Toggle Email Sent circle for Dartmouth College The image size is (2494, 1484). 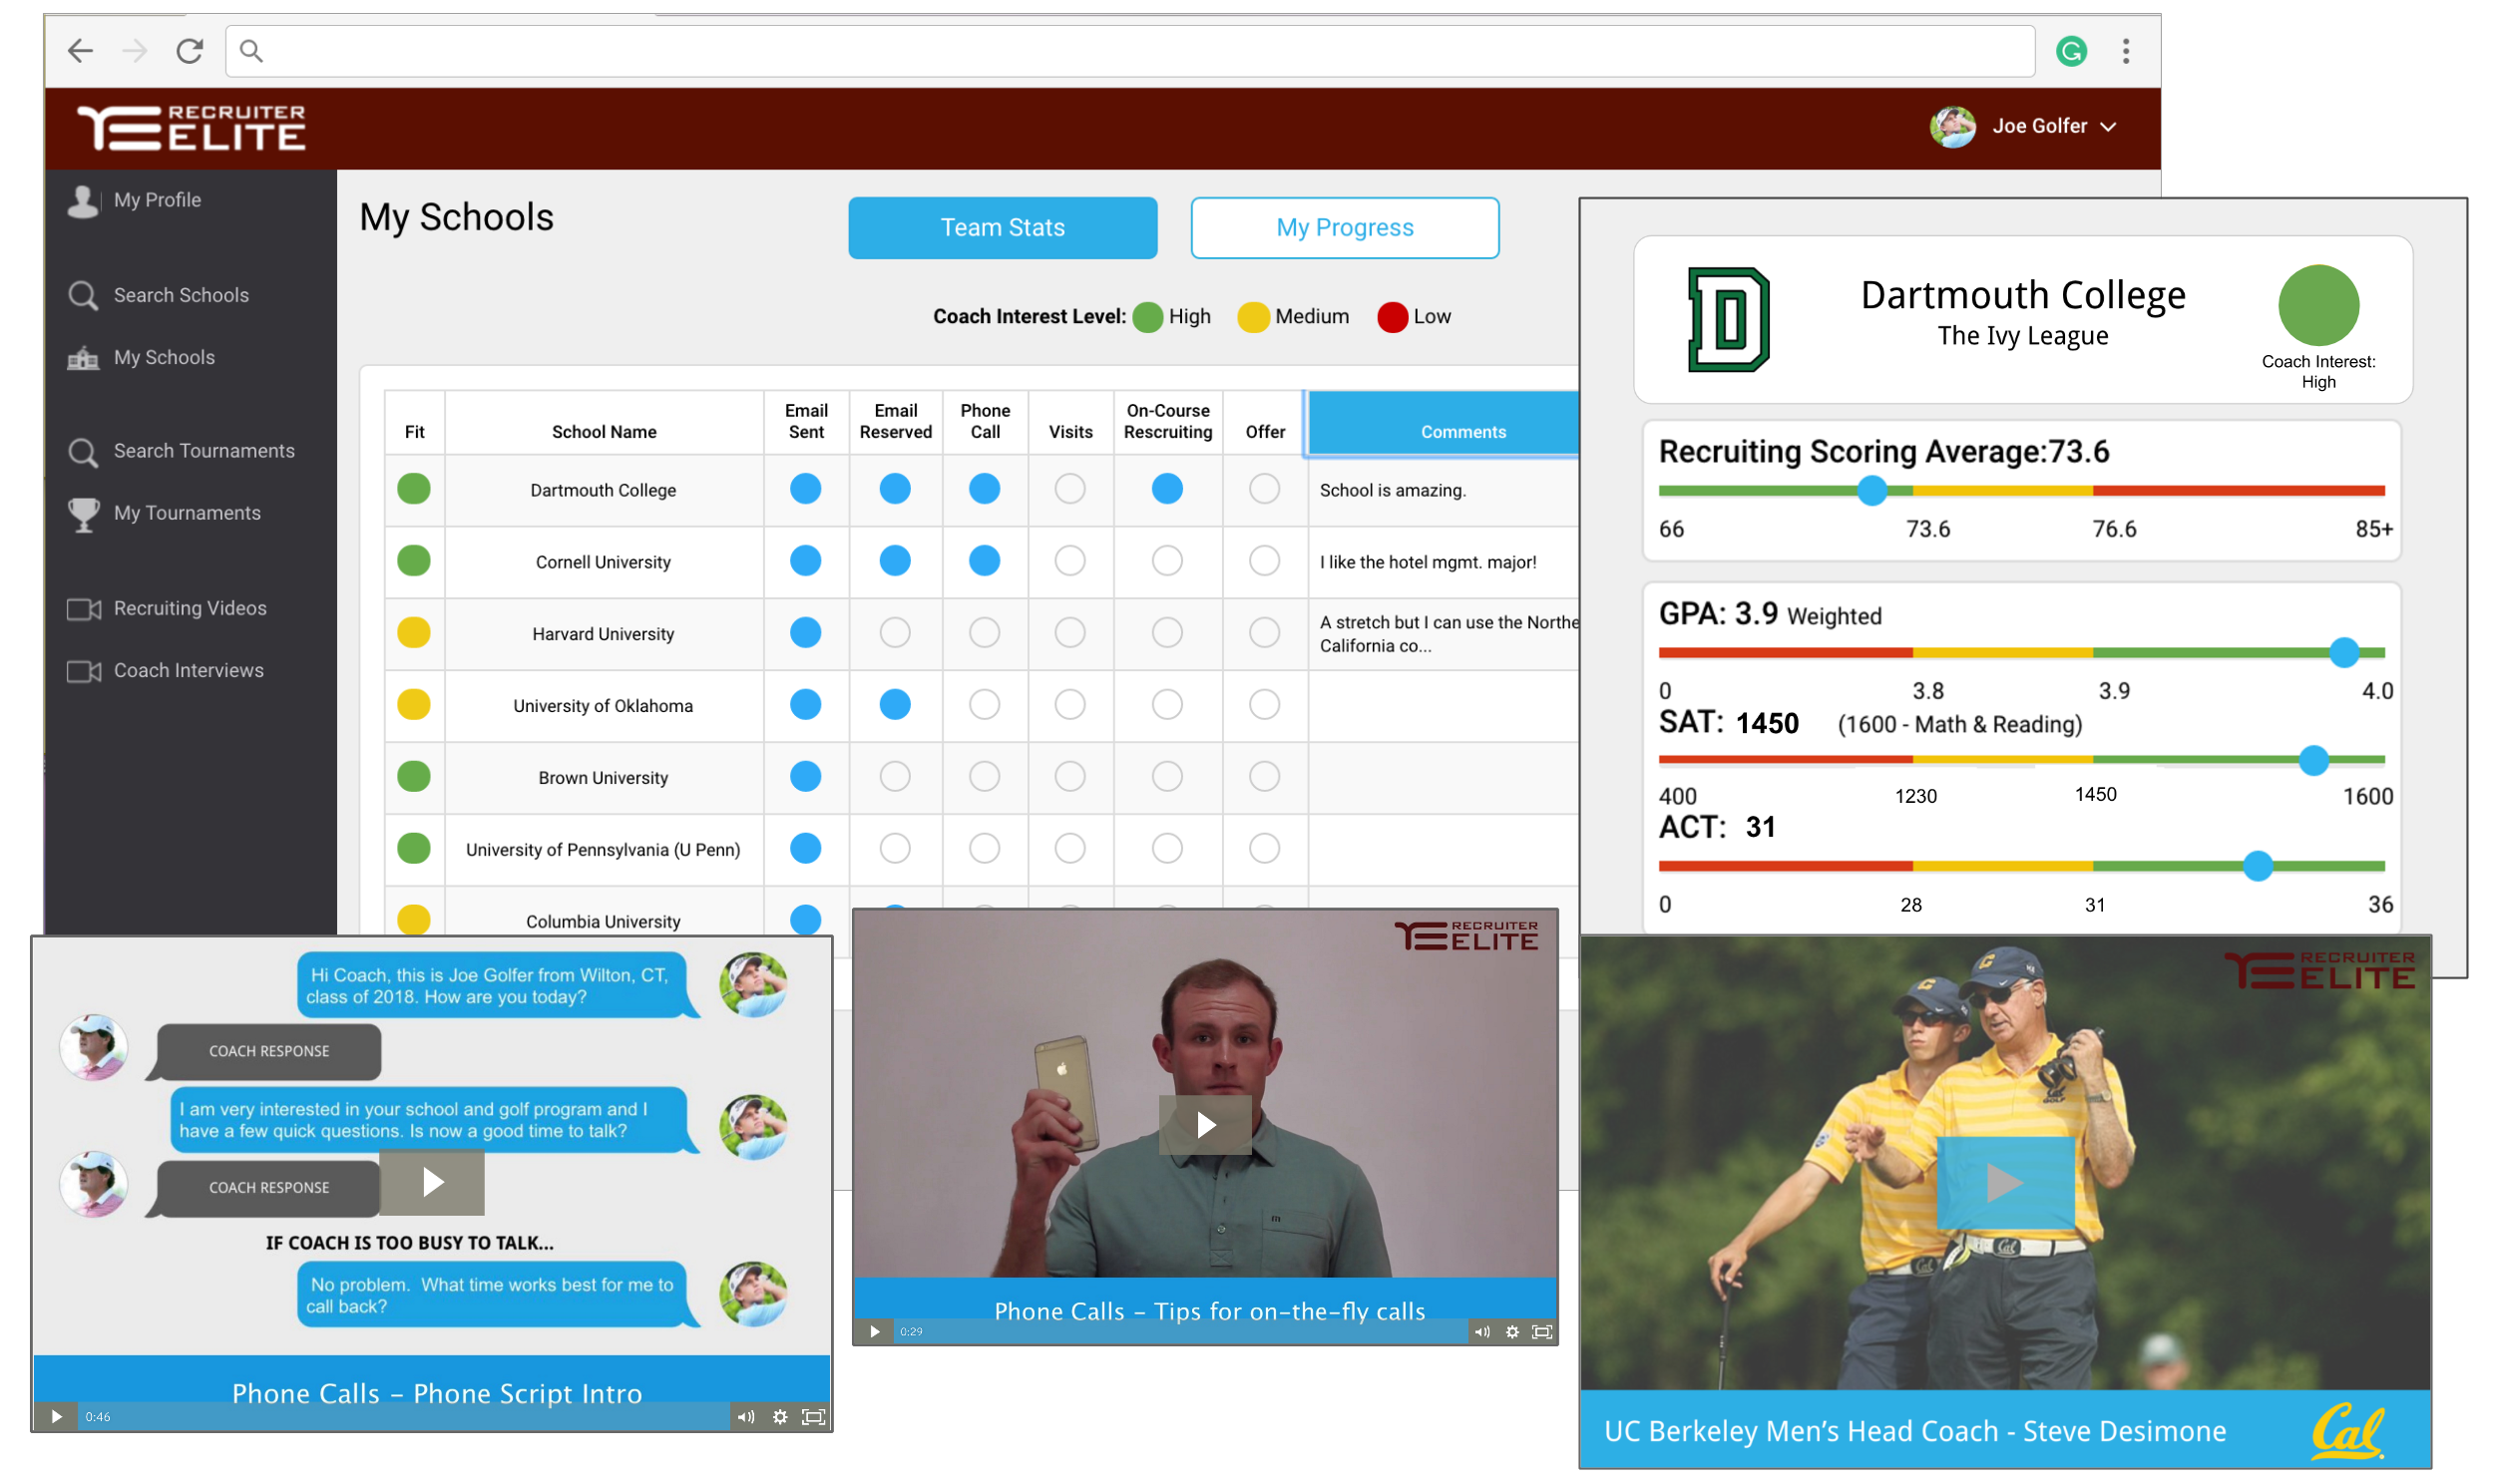[x=806, y=489]
